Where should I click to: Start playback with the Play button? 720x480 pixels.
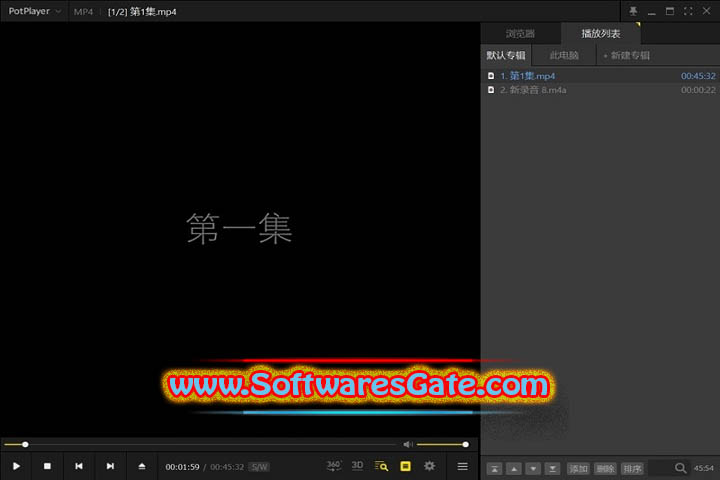(17, 466)
